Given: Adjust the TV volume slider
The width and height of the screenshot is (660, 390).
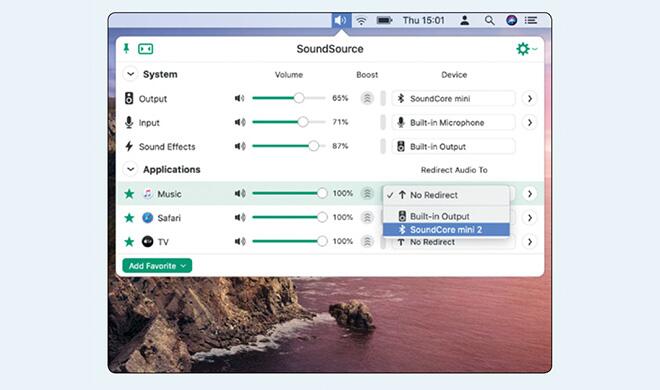Looking at the screenshot, I should (290, 241).
